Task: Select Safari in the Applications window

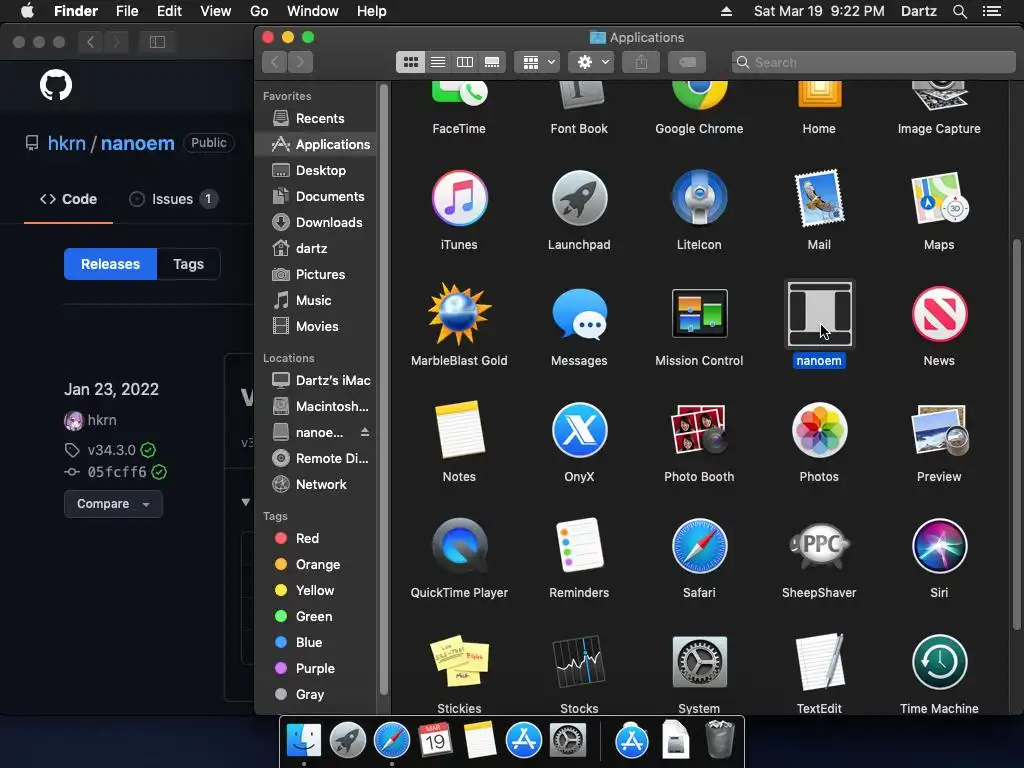Action: pos(699,546)
